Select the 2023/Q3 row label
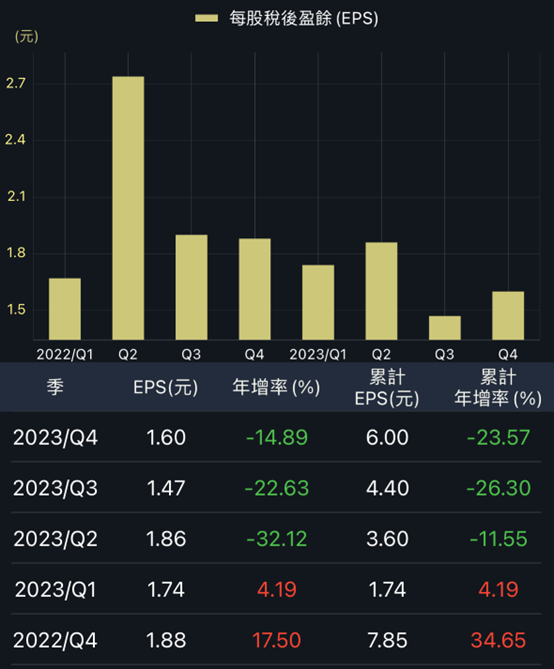The height and width of the screenshot is (669, 554). (x=55, y=488)
